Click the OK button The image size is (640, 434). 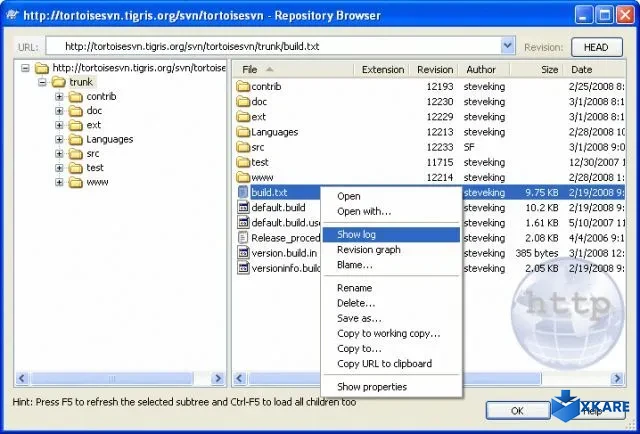tap(517, 410)
